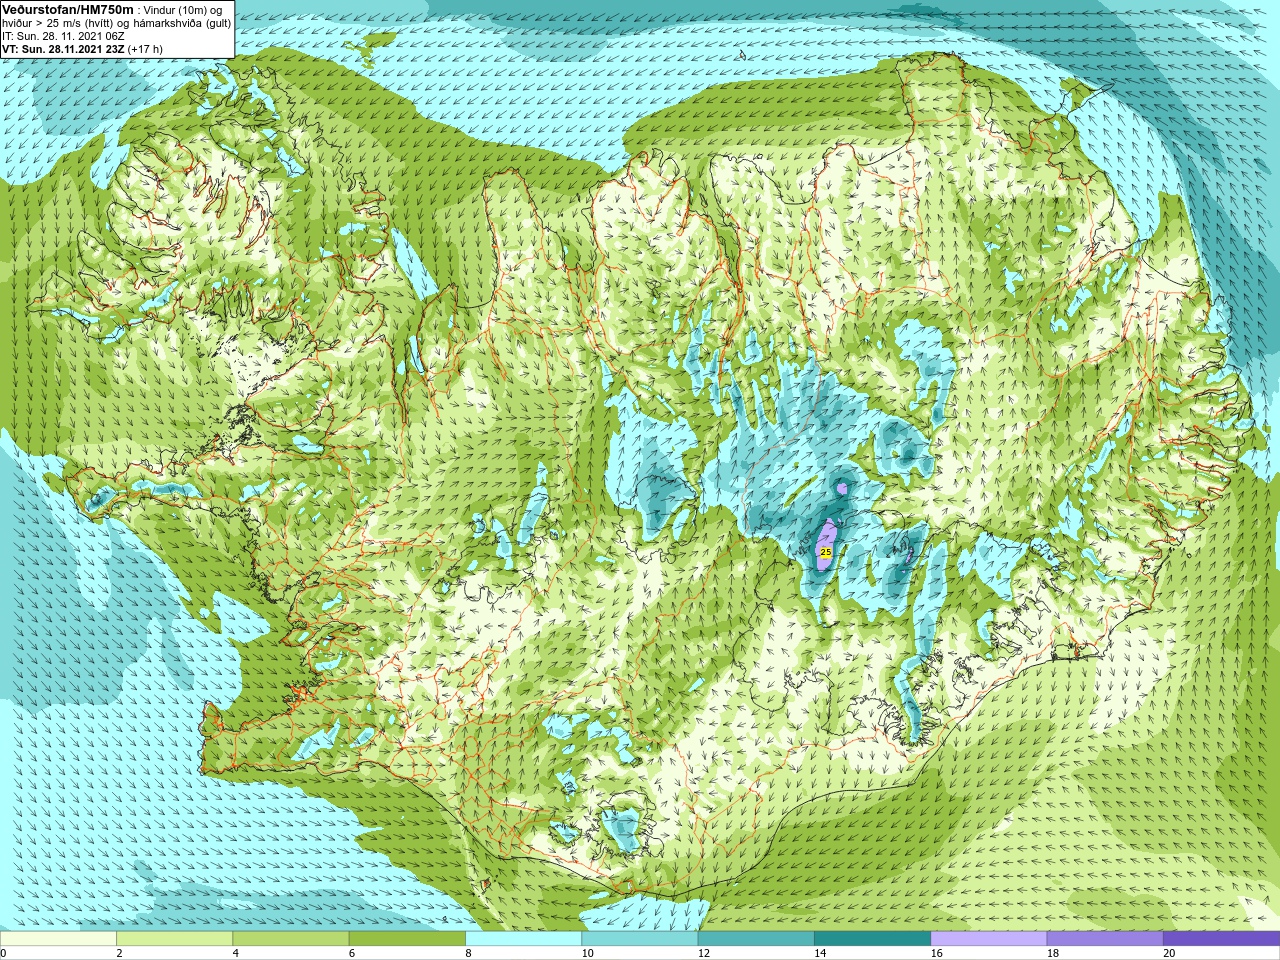Click the legend label '12'
The height and width of the screenshot is (960, 1280).
[704, 953]
